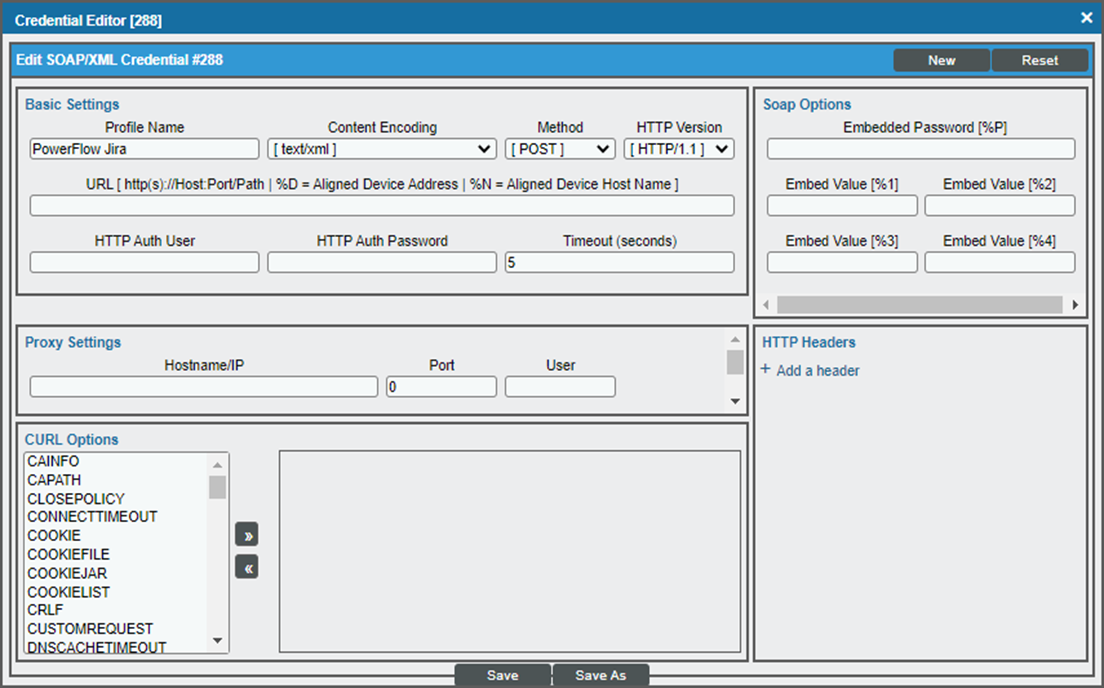
Task: Click the Embed Value %1 field
Action: [x=842, y=205]
